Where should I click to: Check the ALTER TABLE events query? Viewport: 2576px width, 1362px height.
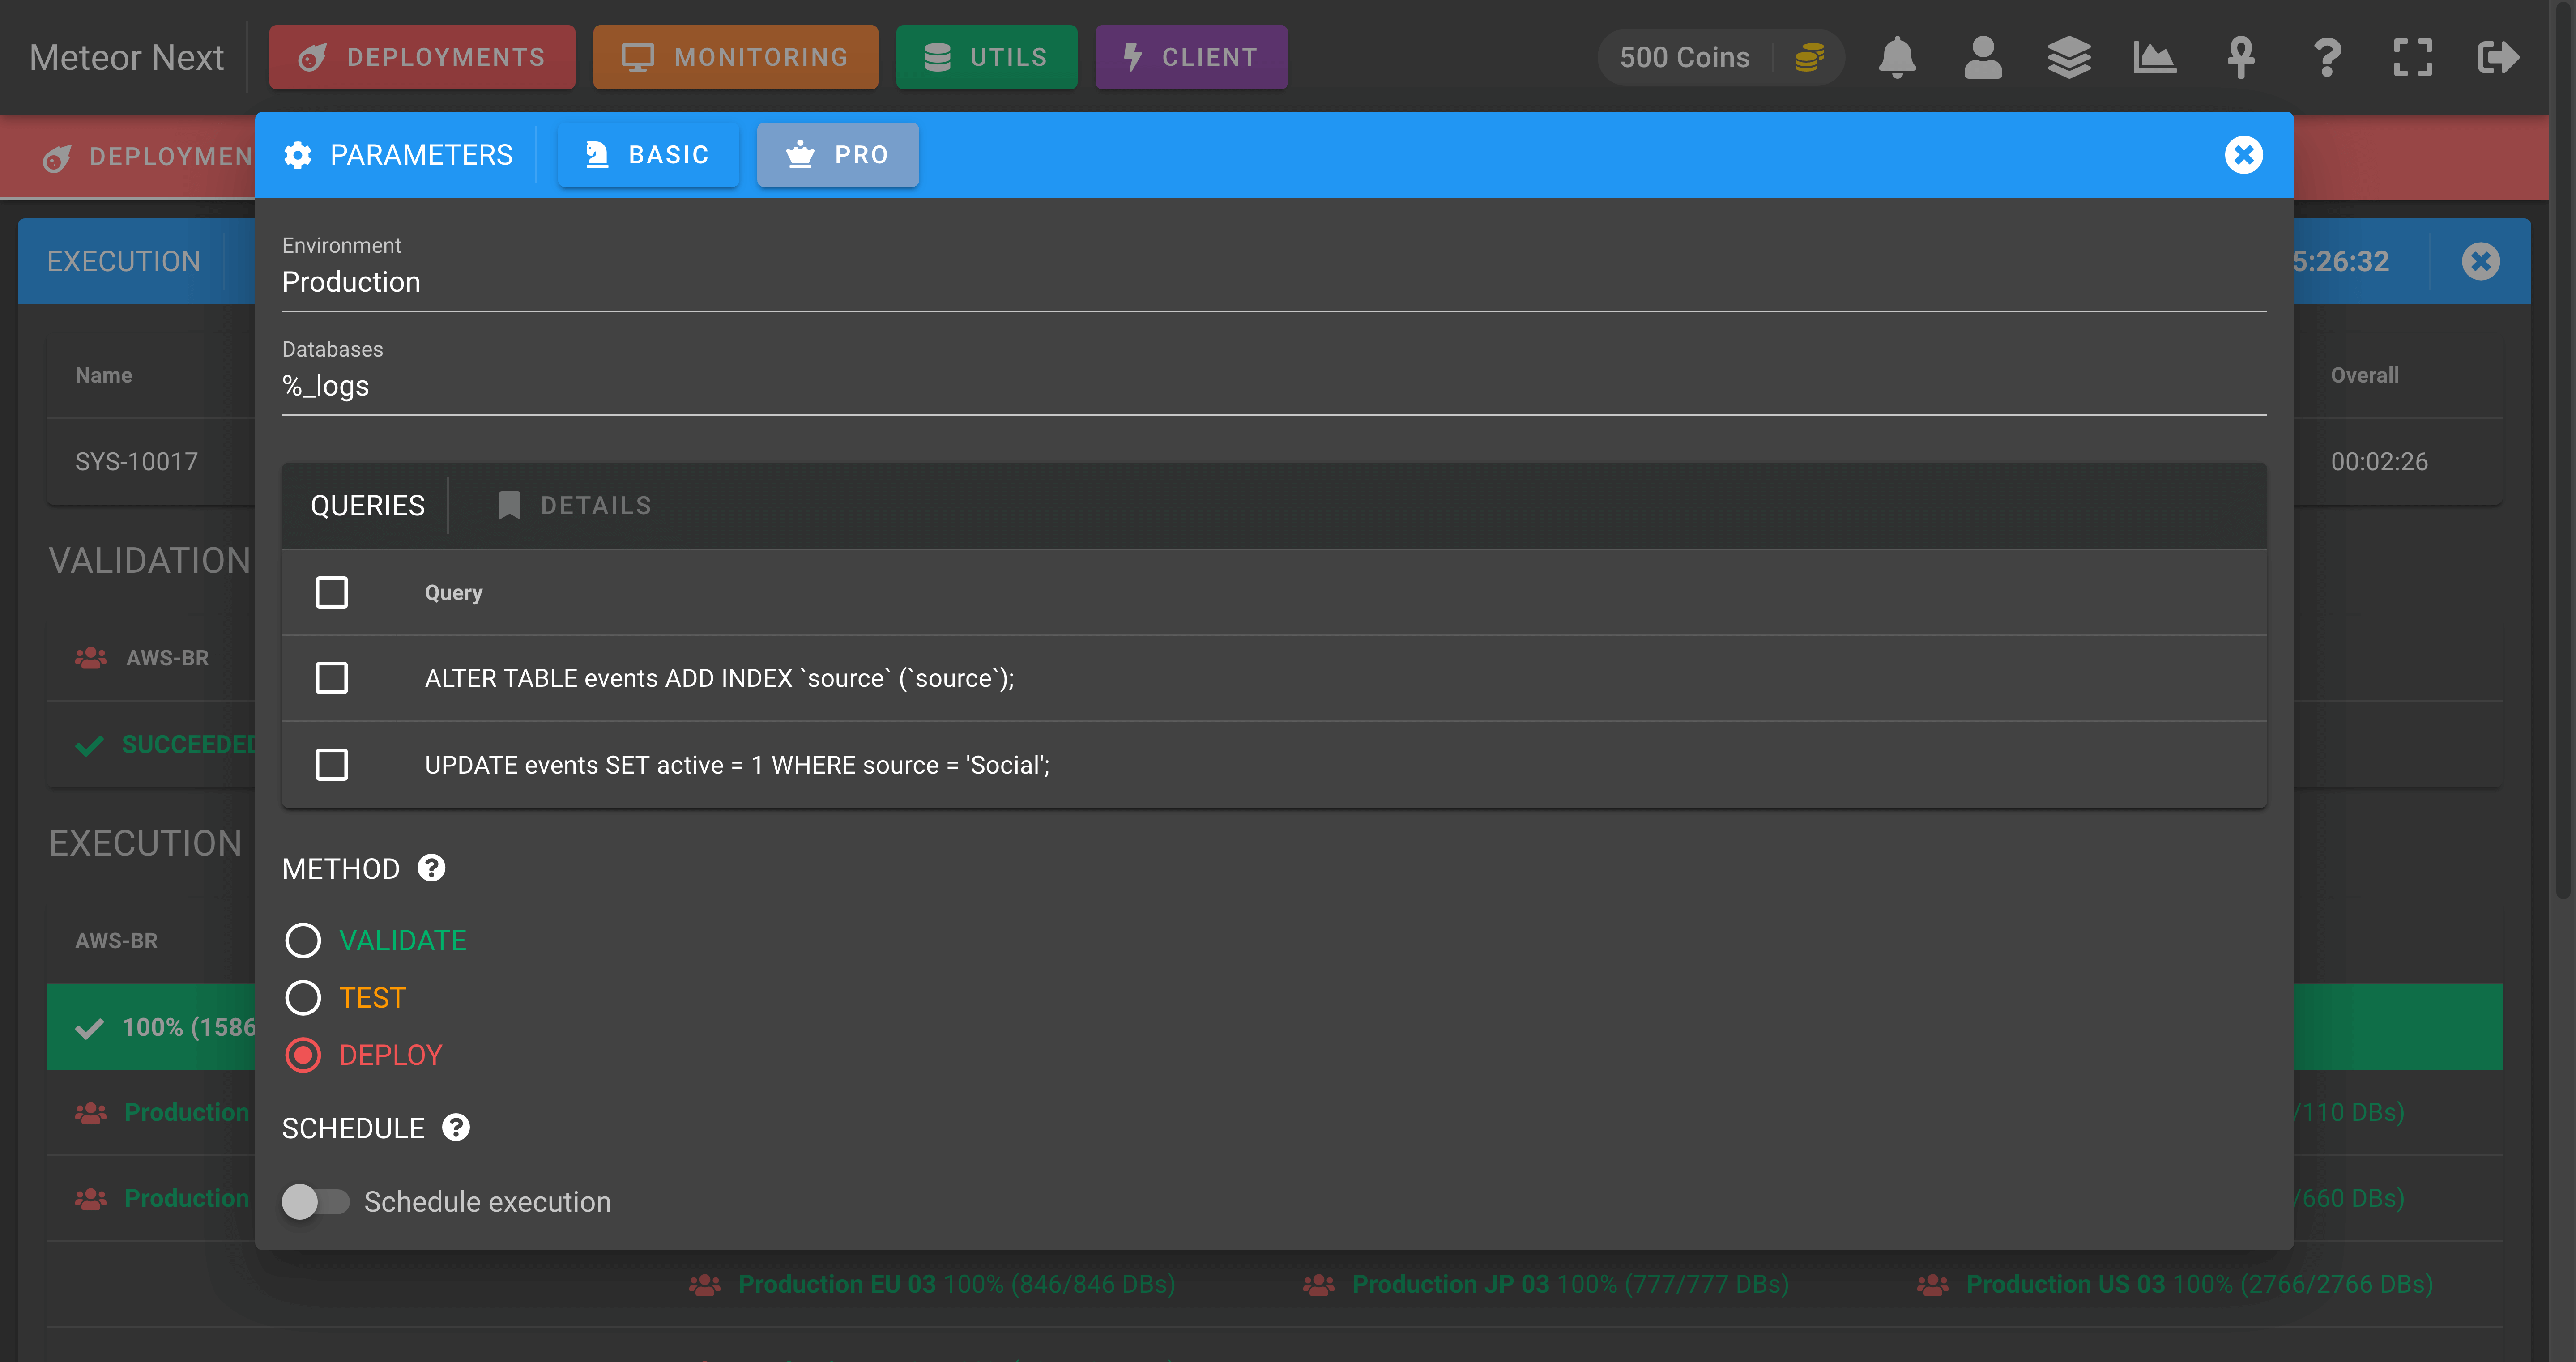[x=331, y=678]
